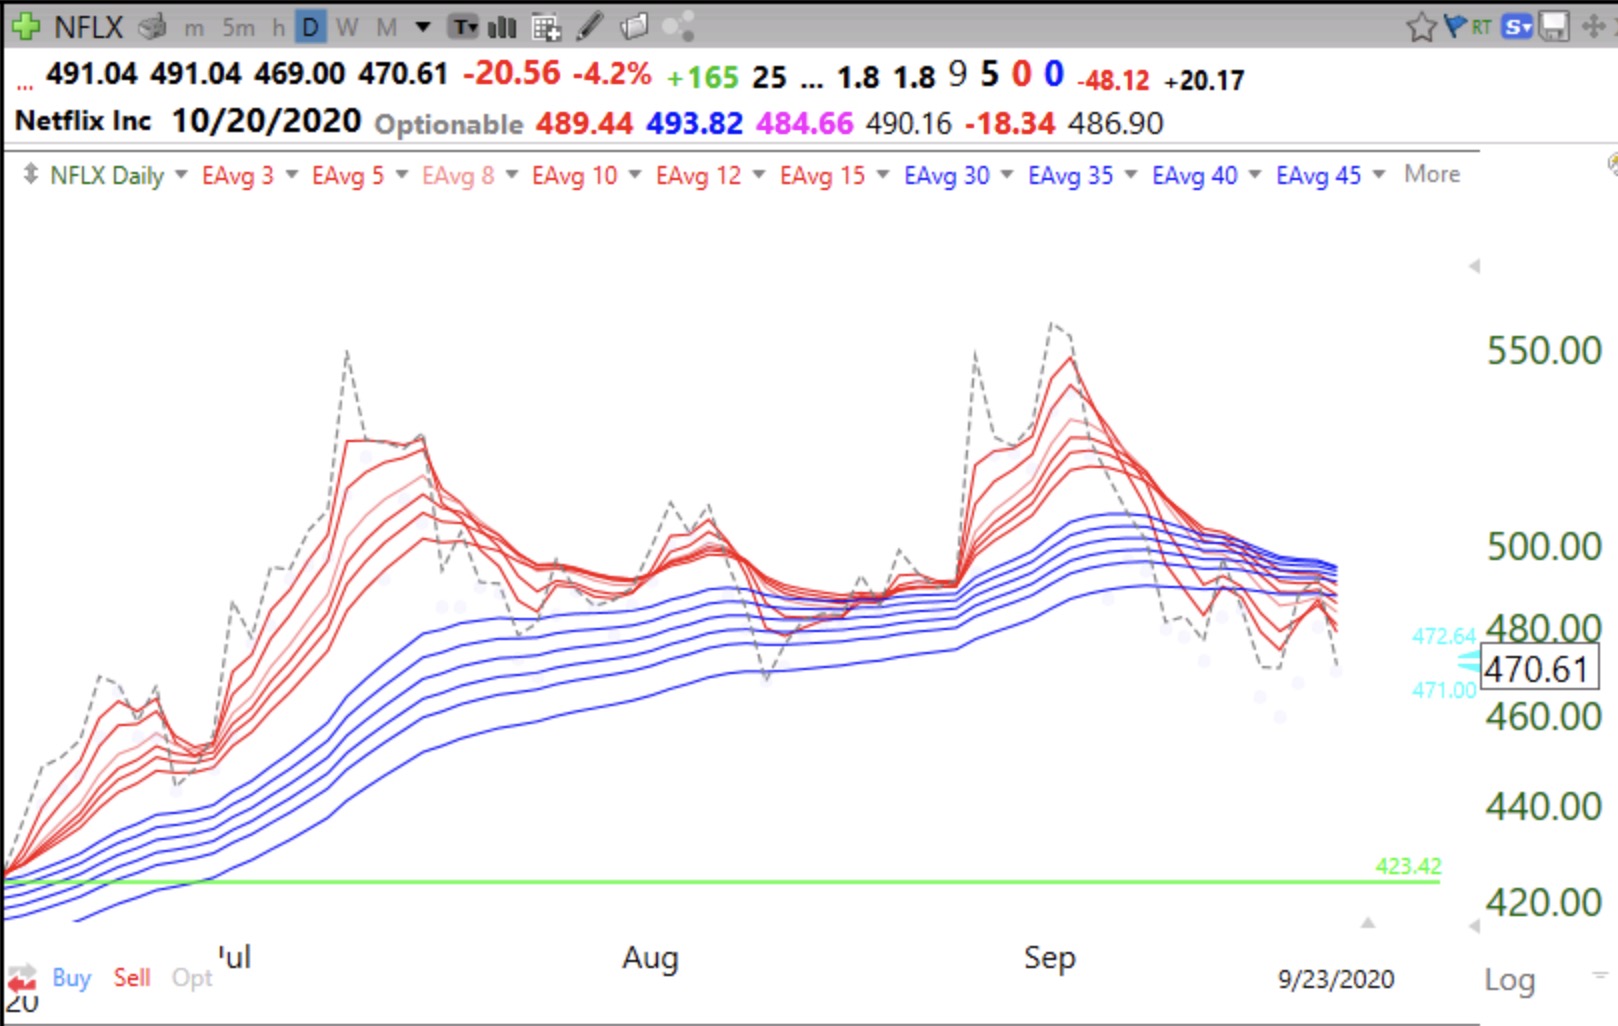Image resolution: width=1618 pixels, height=1026 pixels.
Task: Click the blue S streaming button
Action: (x=1517, y=27)
